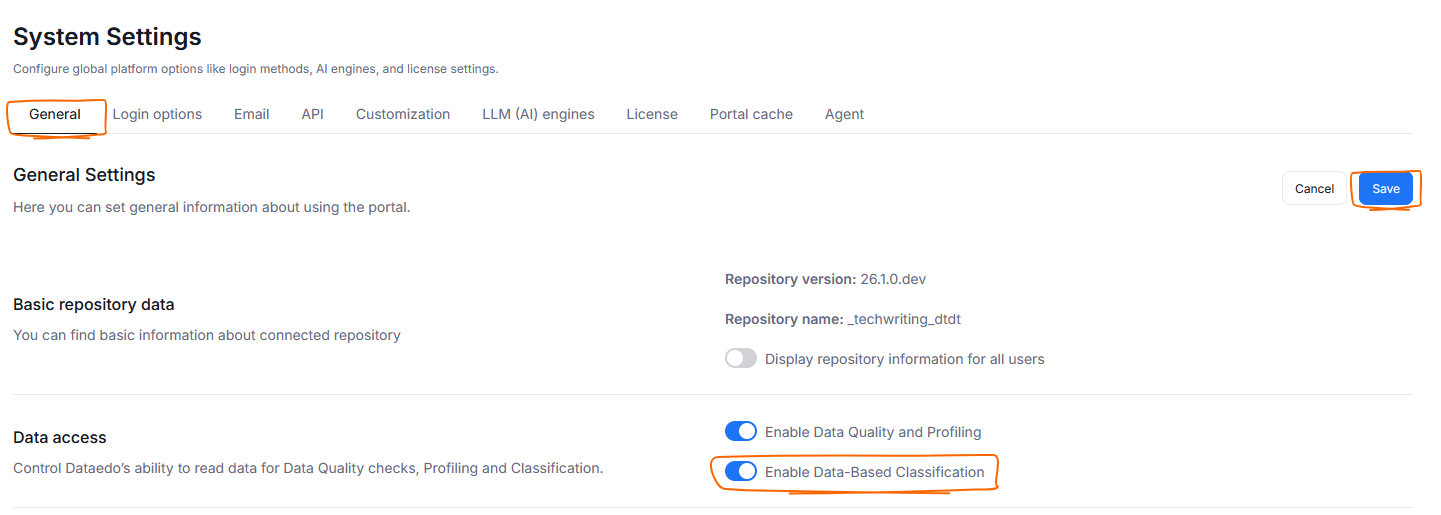Turn off the Data-Based Classification switch
The image size is (1441, 515).
[x=741, y=472]
